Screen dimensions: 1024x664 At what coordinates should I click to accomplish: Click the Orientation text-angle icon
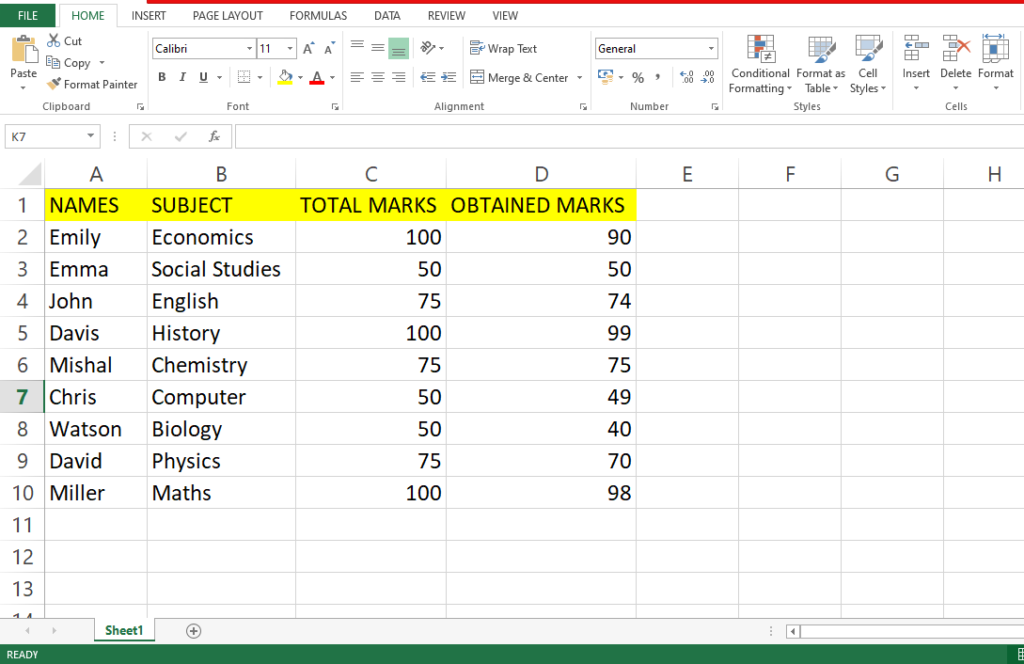(x=428, y=48)
